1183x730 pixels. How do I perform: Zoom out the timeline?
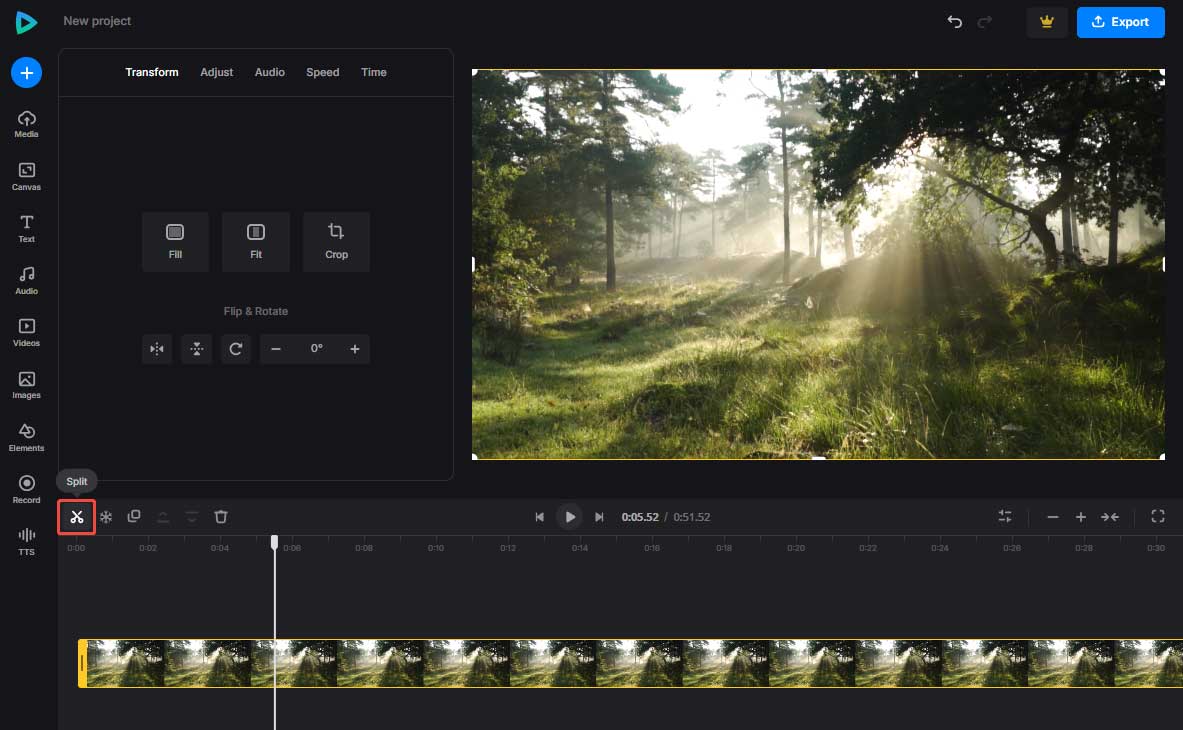tap(1052, 517)
